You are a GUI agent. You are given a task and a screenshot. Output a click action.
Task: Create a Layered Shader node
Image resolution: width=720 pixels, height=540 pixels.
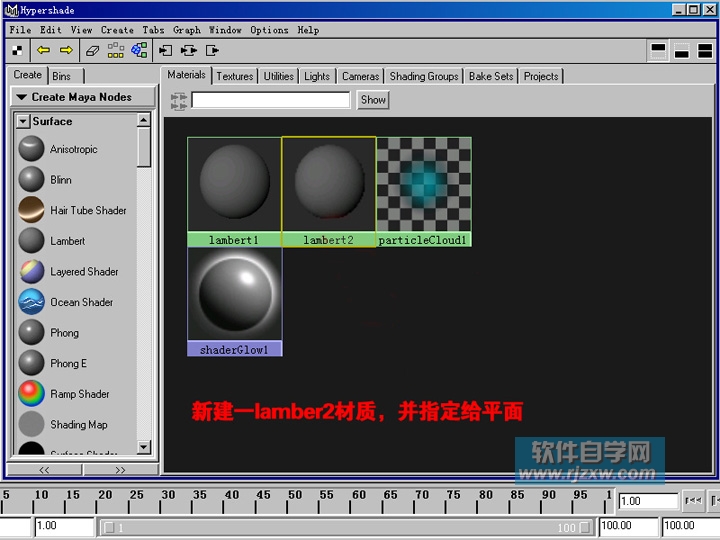click(68, 271)
